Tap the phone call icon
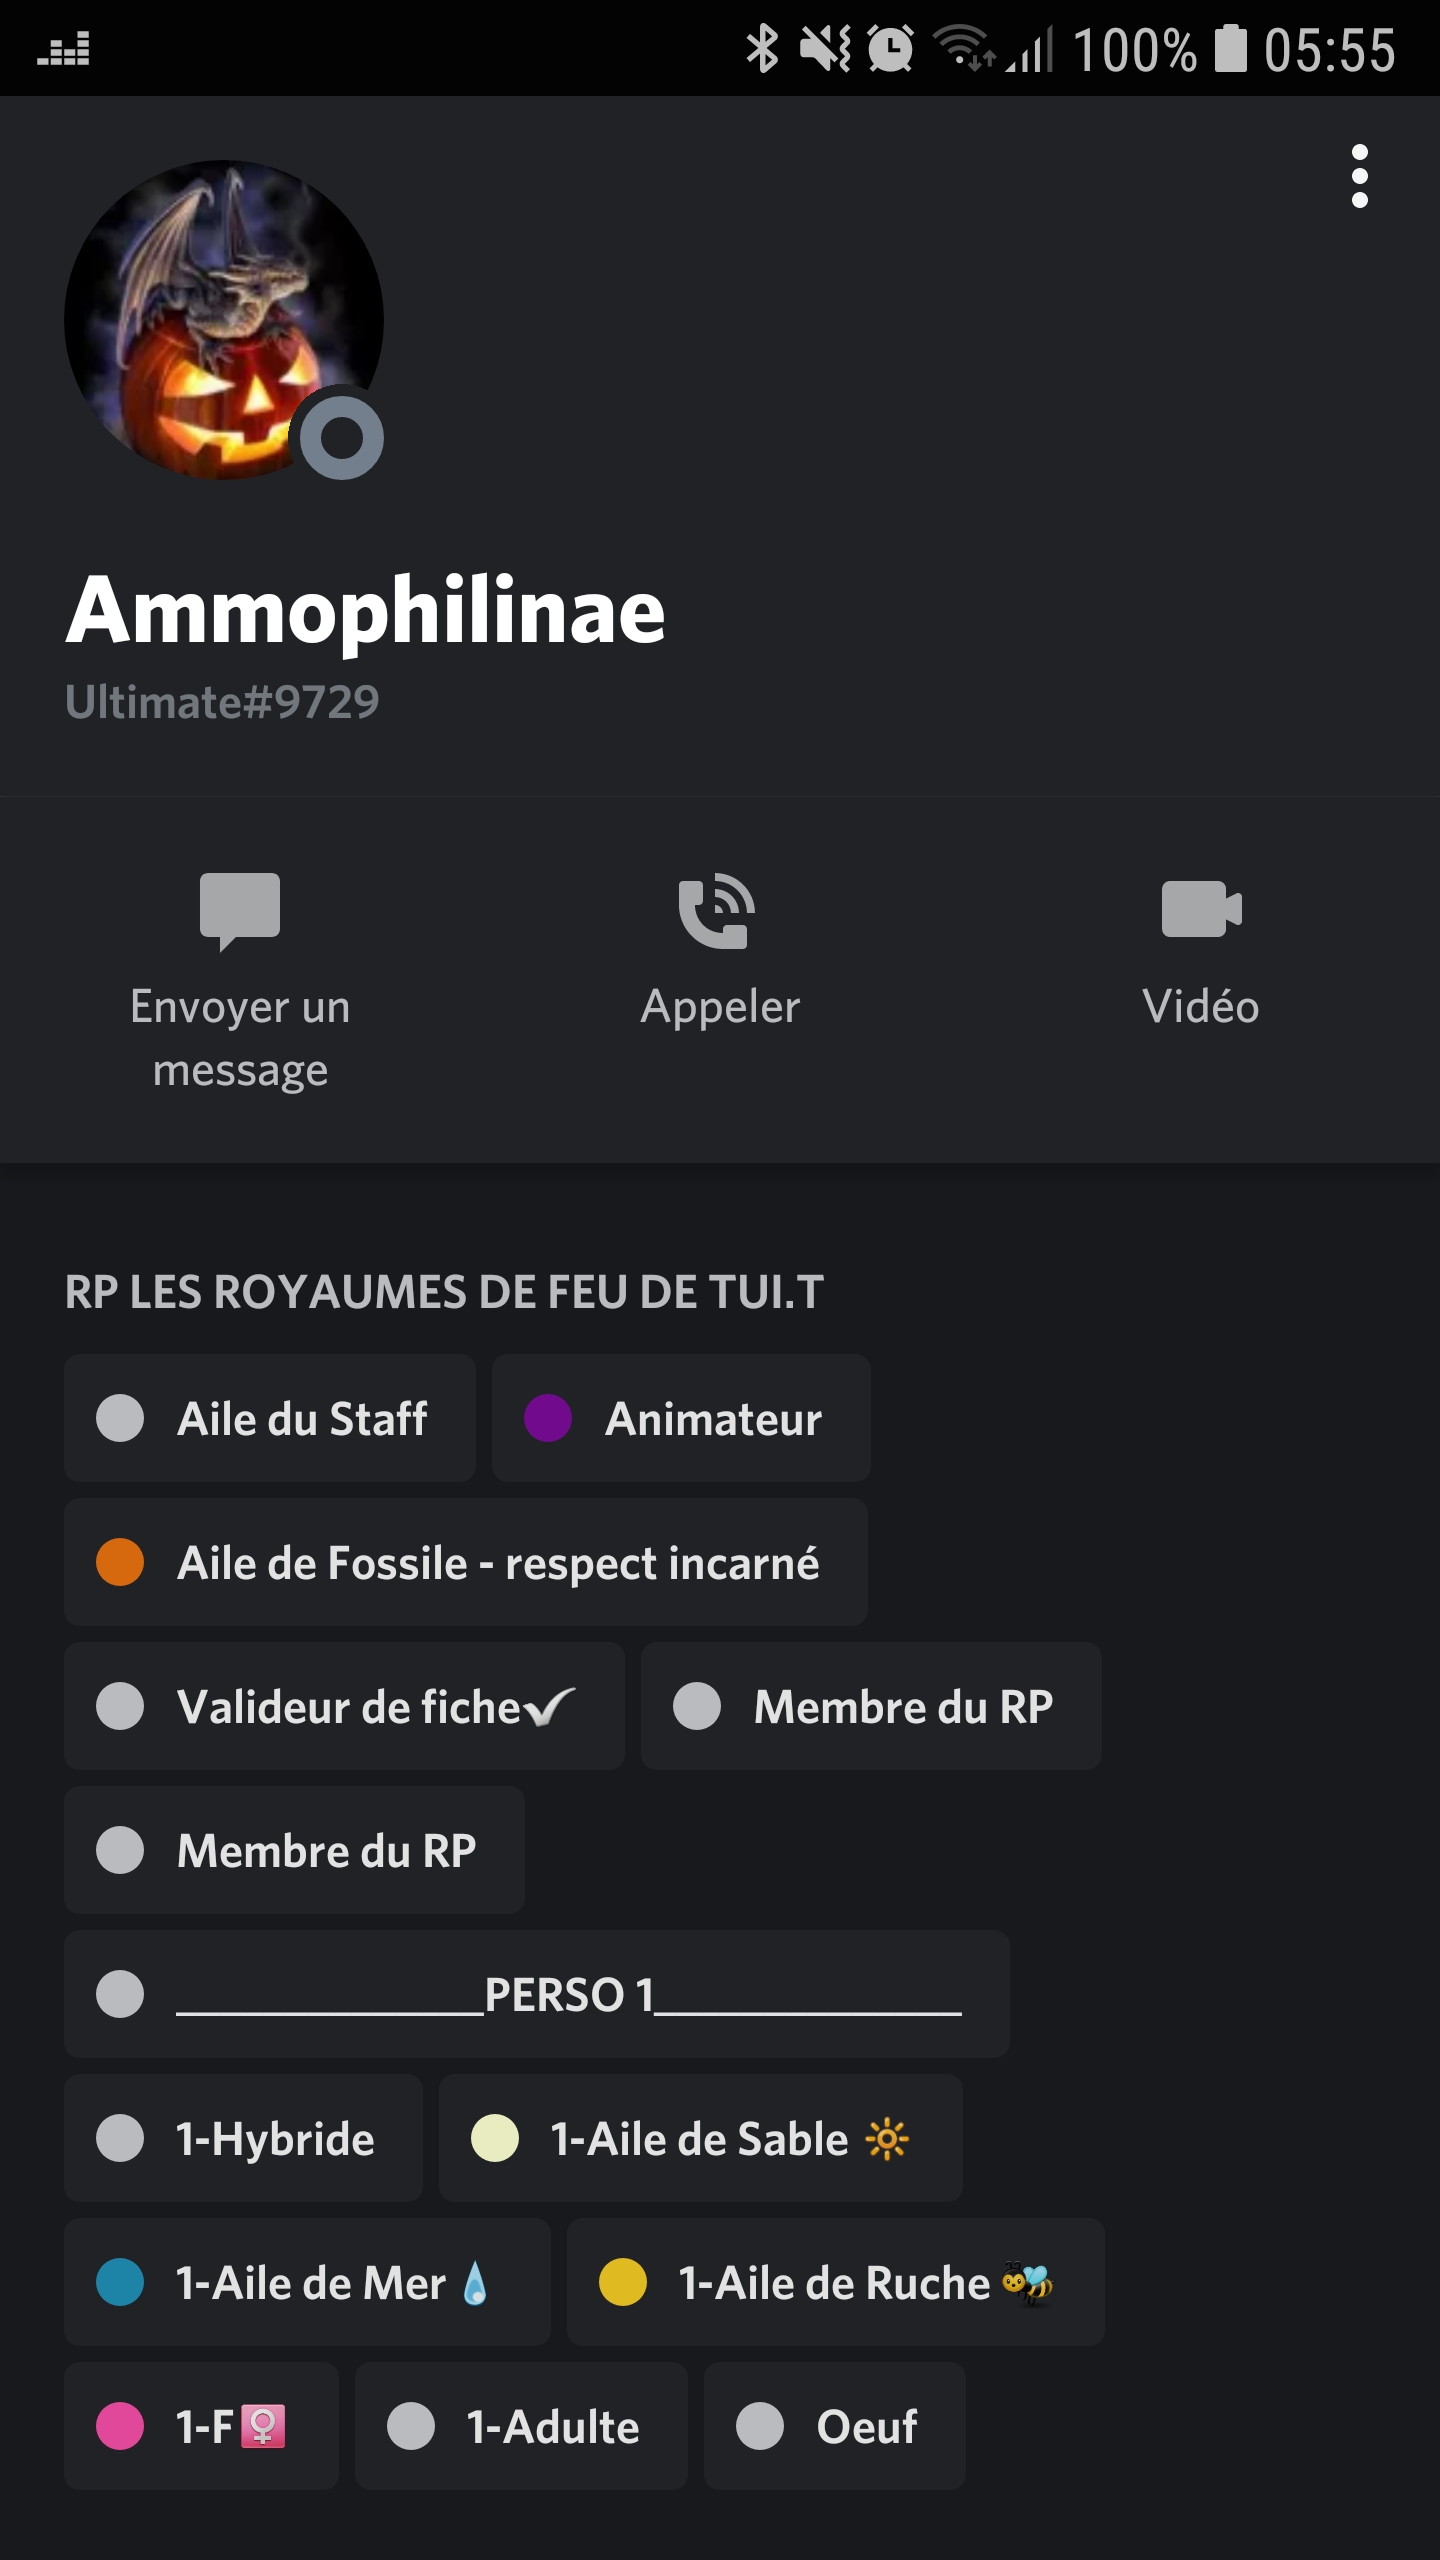The height and width of the screenshot is (2560, 1440). coord(717,910)
